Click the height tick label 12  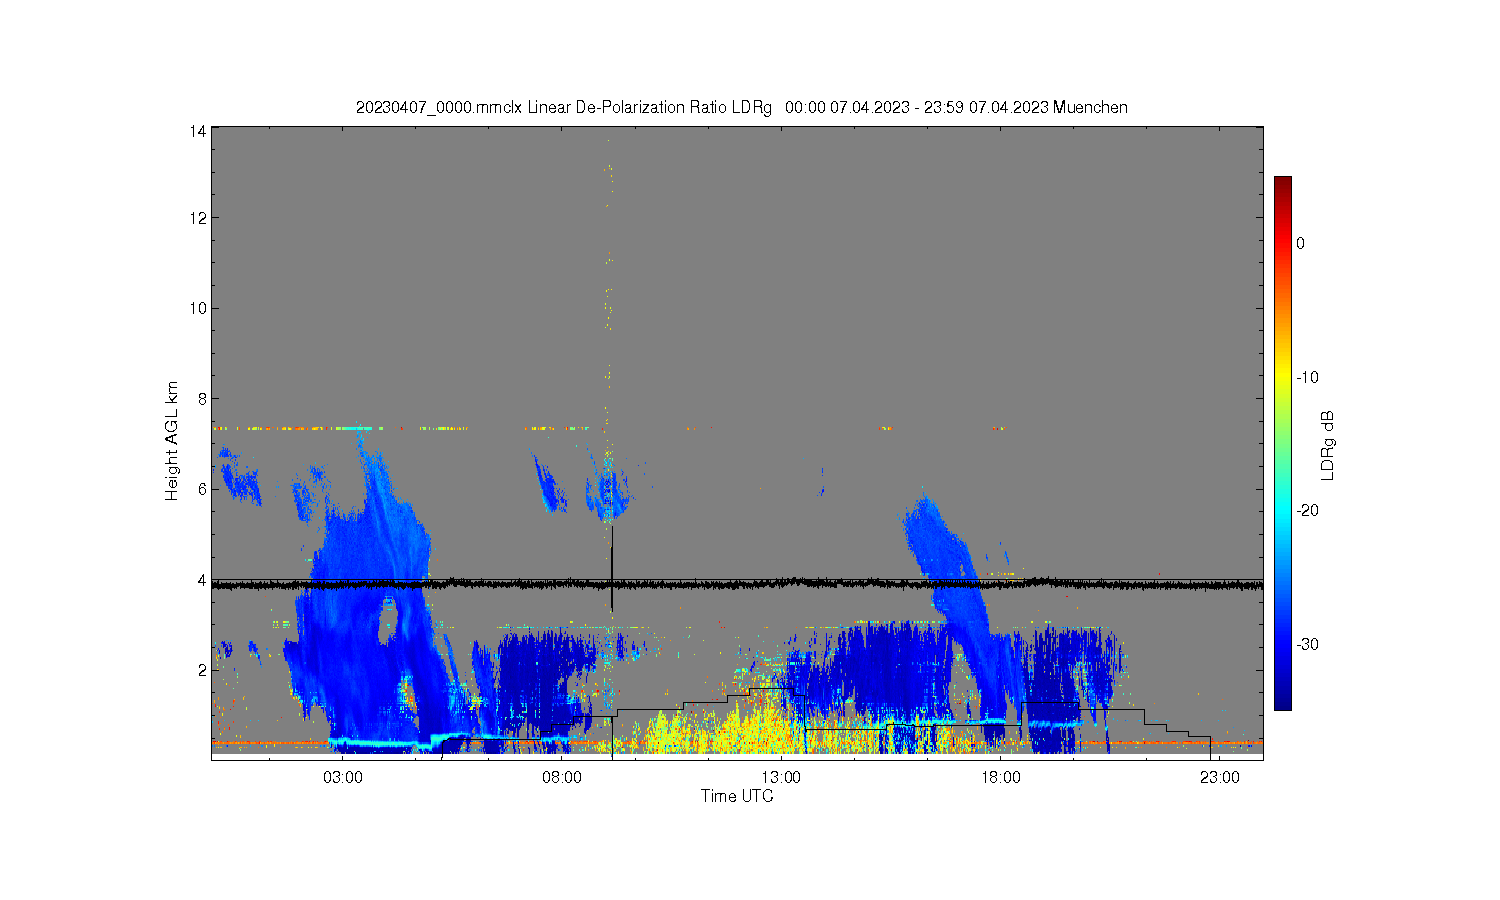pyautogui.click(x=198, y=218)
